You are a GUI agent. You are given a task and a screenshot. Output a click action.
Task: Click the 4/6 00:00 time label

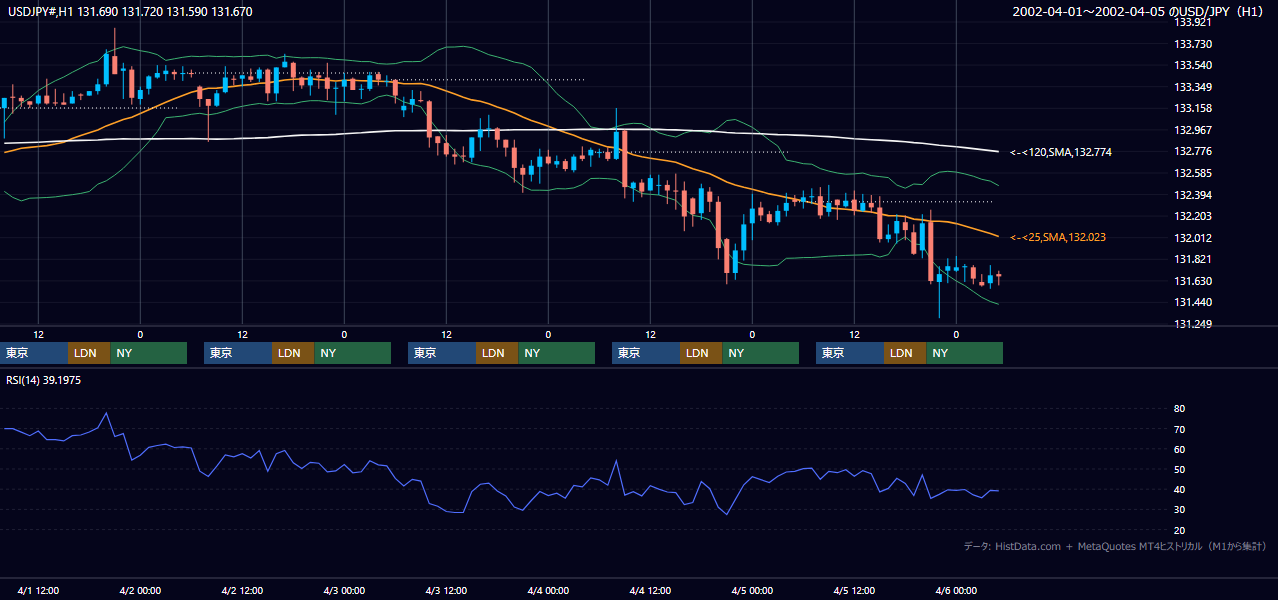[956, 591]
